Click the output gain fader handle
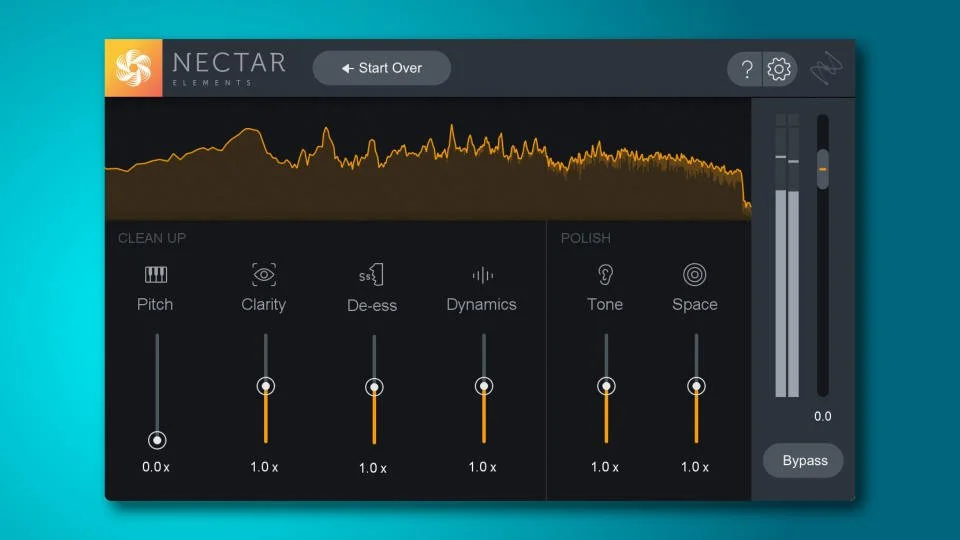960x540 pixels. pos(823,169)
